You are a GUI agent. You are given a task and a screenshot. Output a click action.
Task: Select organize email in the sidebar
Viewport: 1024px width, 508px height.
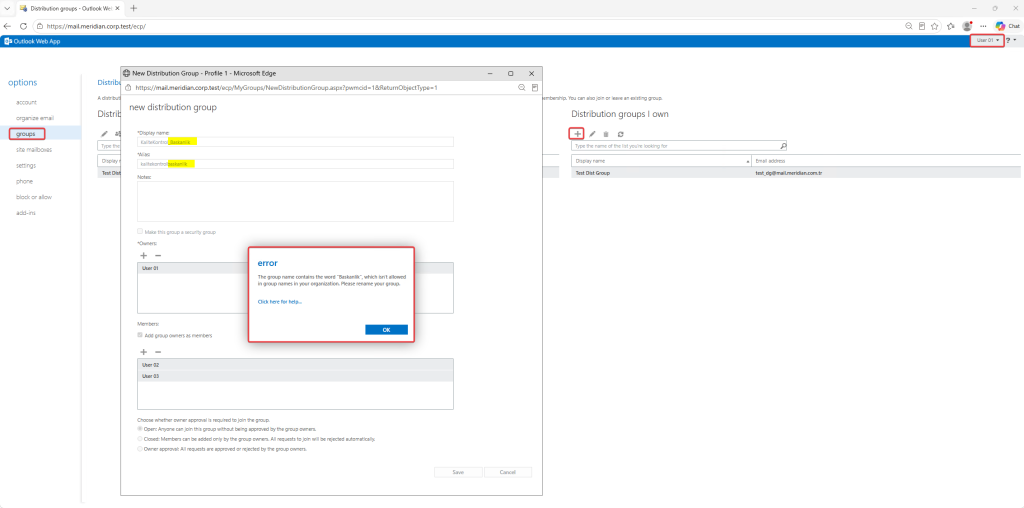pos(35,118)
